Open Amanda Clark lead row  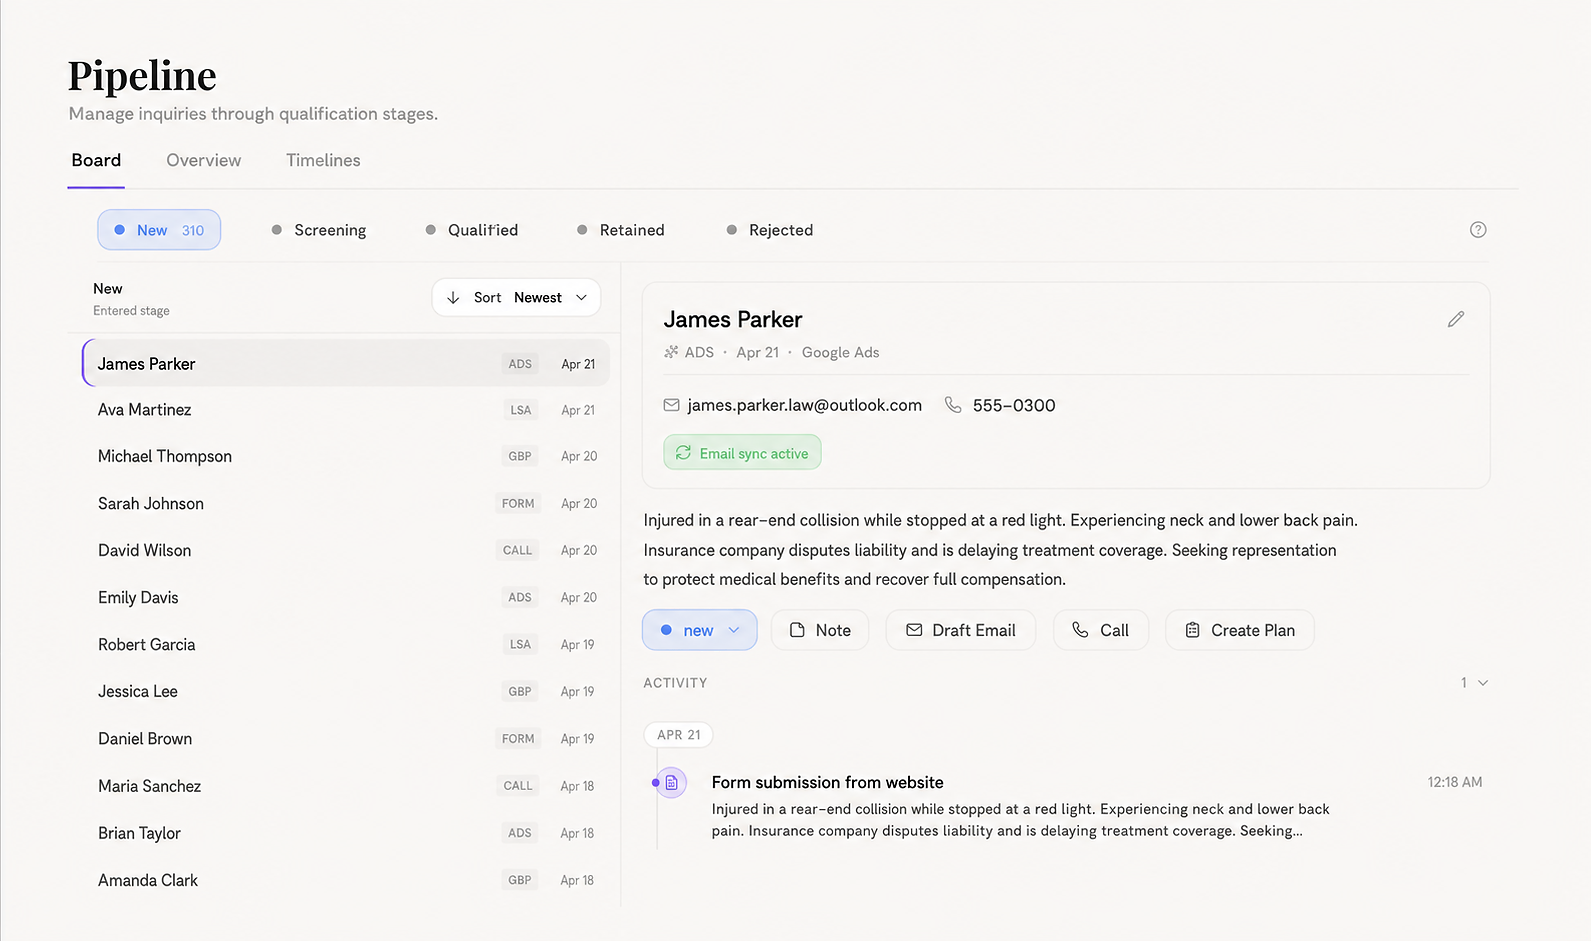pyautogui.click(x=346, y=880)
